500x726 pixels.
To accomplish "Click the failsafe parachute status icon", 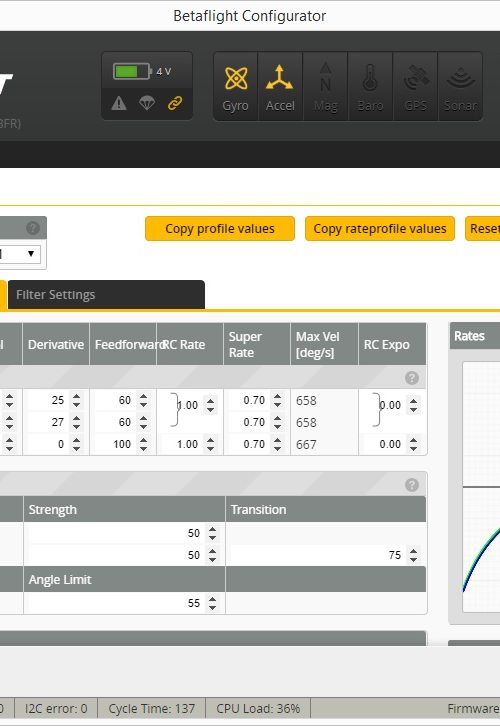I will coord(147,103).
